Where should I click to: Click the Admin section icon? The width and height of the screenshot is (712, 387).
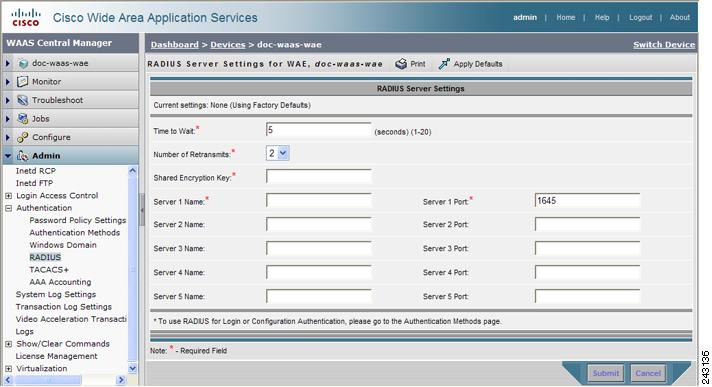tap(22, 156)
